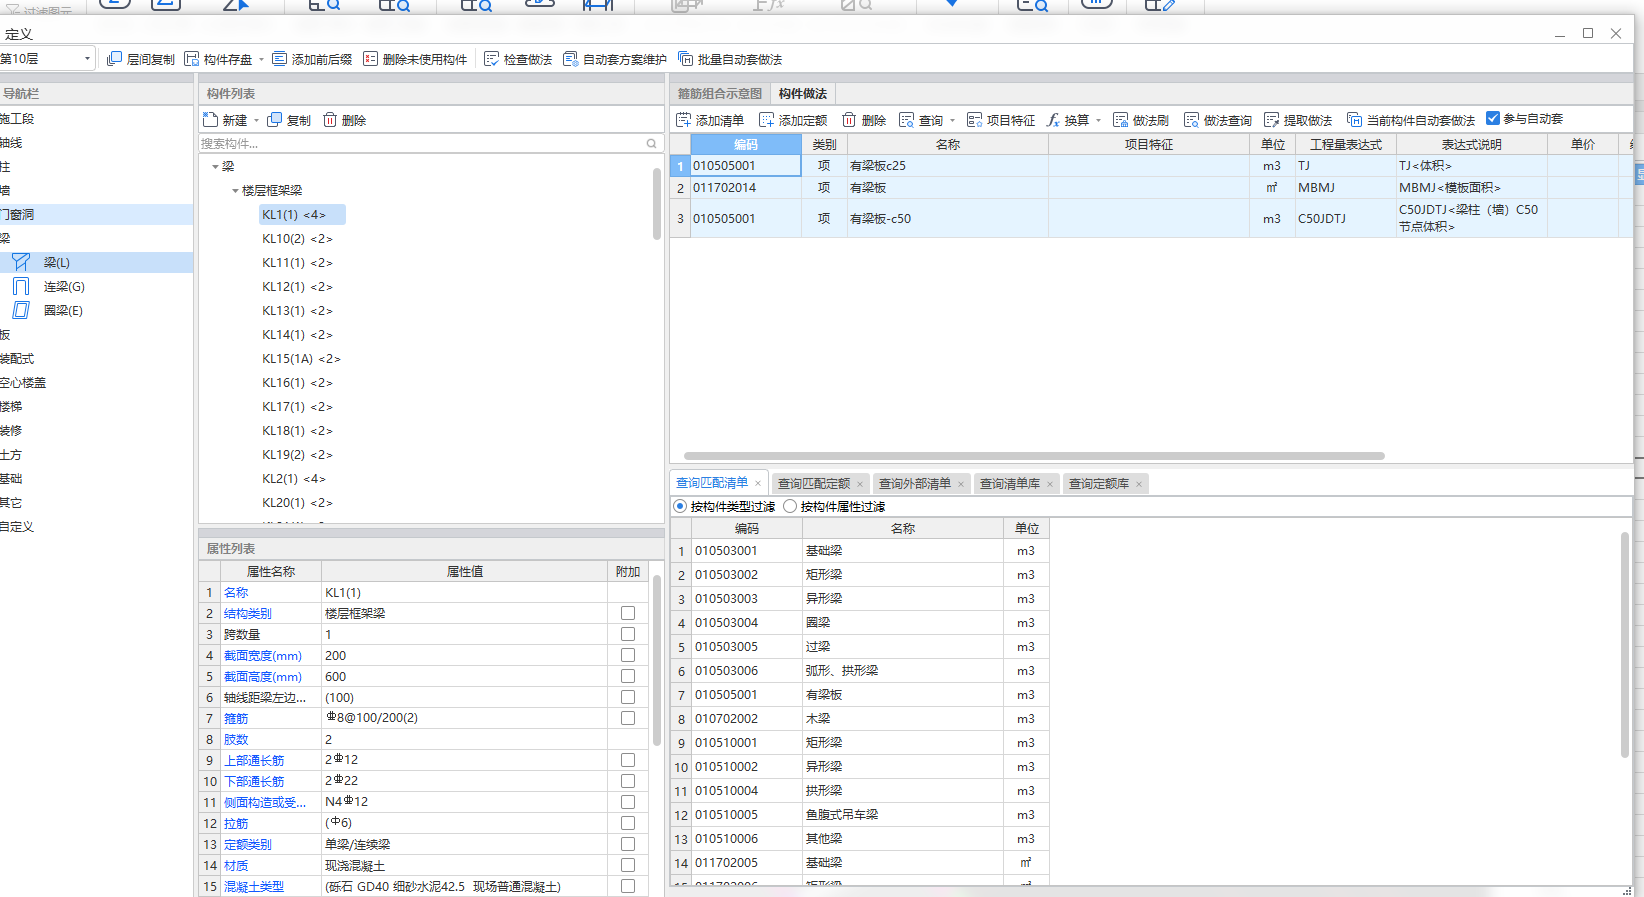Open the 新建 dropdown arrow

(x=256, y=120)
